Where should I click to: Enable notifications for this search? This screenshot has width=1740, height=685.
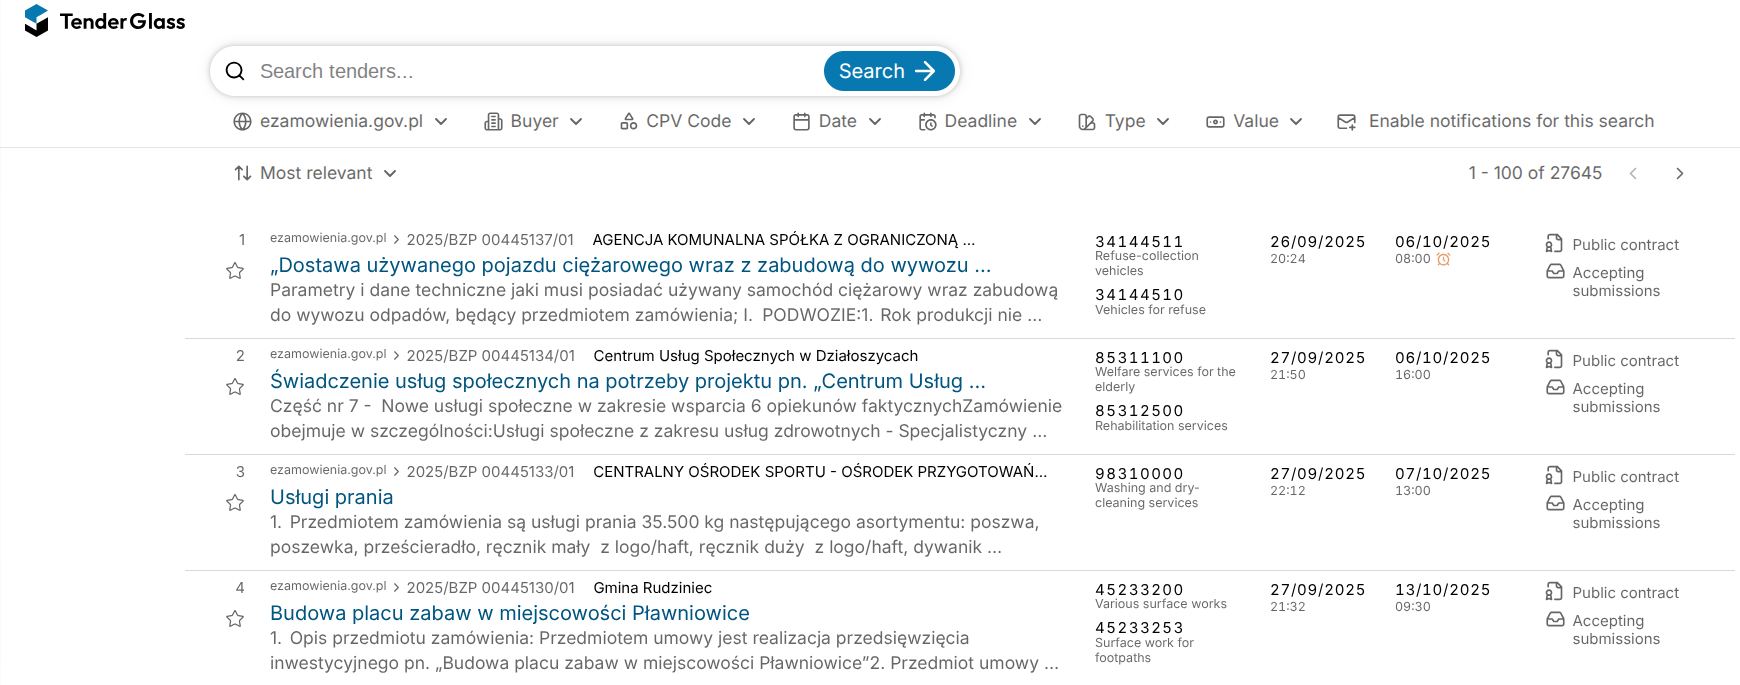[1510, 121]
